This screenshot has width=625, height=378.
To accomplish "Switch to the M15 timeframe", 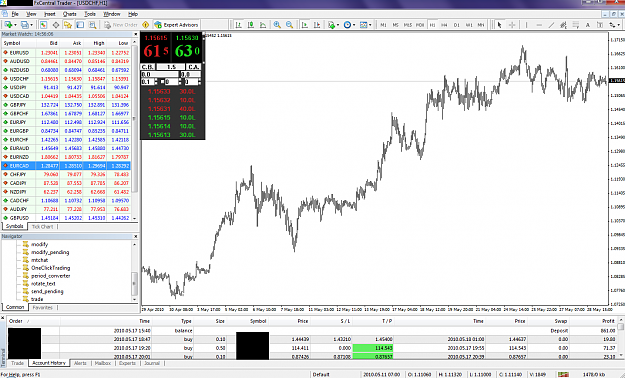I will (x=408, y=25).
